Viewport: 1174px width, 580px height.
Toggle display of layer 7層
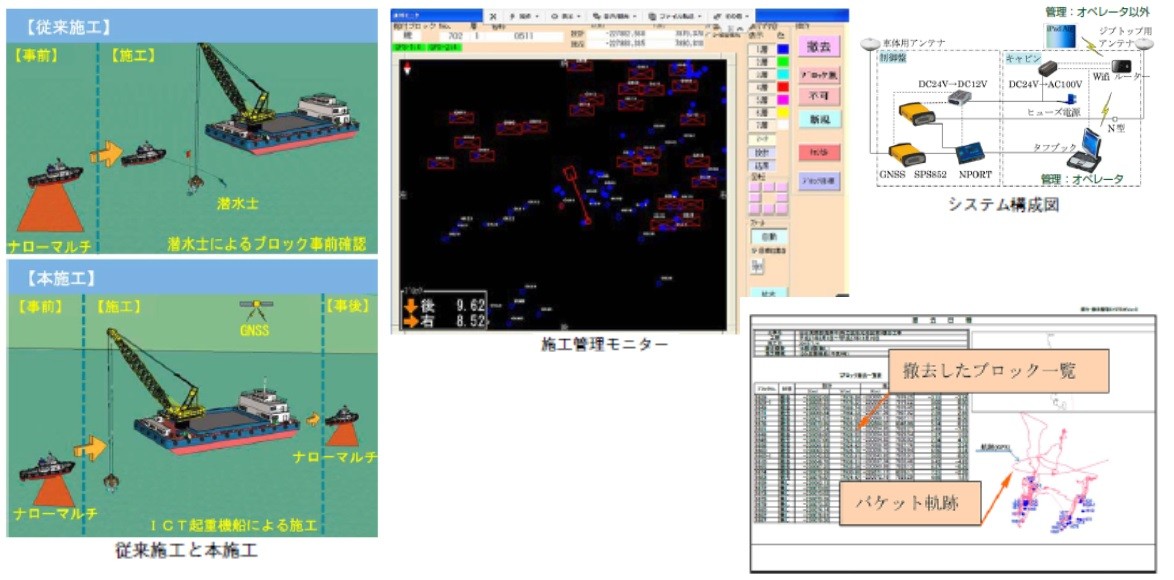click(x=761, y=125)
